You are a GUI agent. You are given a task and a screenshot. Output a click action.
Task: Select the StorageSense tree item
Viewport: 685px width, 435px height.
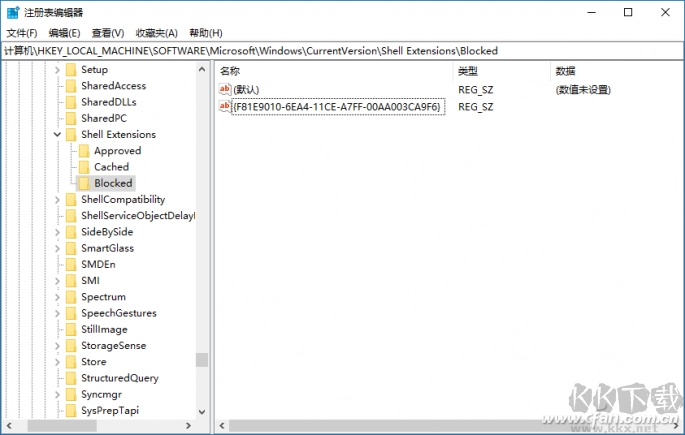coord(113,345)
